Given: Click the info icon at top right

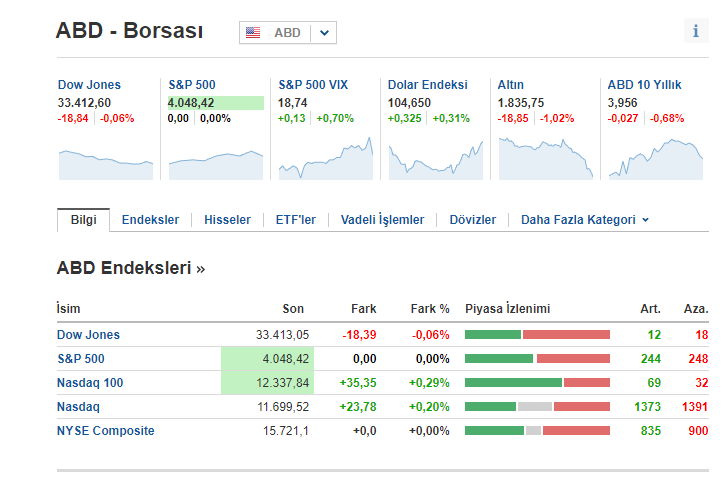Looking at the screenshot, I should (695, 31).
